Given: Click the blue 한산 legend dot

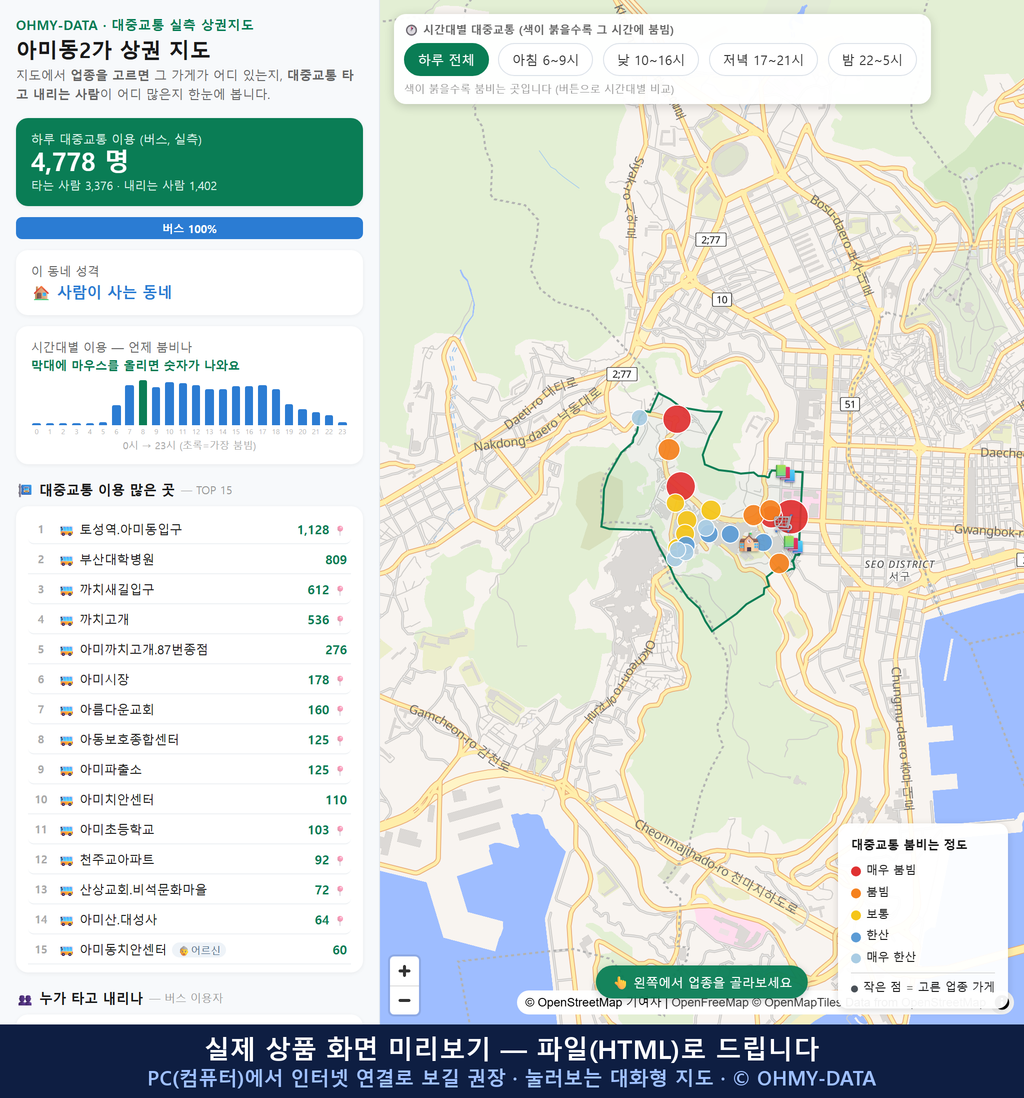Looking at the screenshot, I should [856, 937].
